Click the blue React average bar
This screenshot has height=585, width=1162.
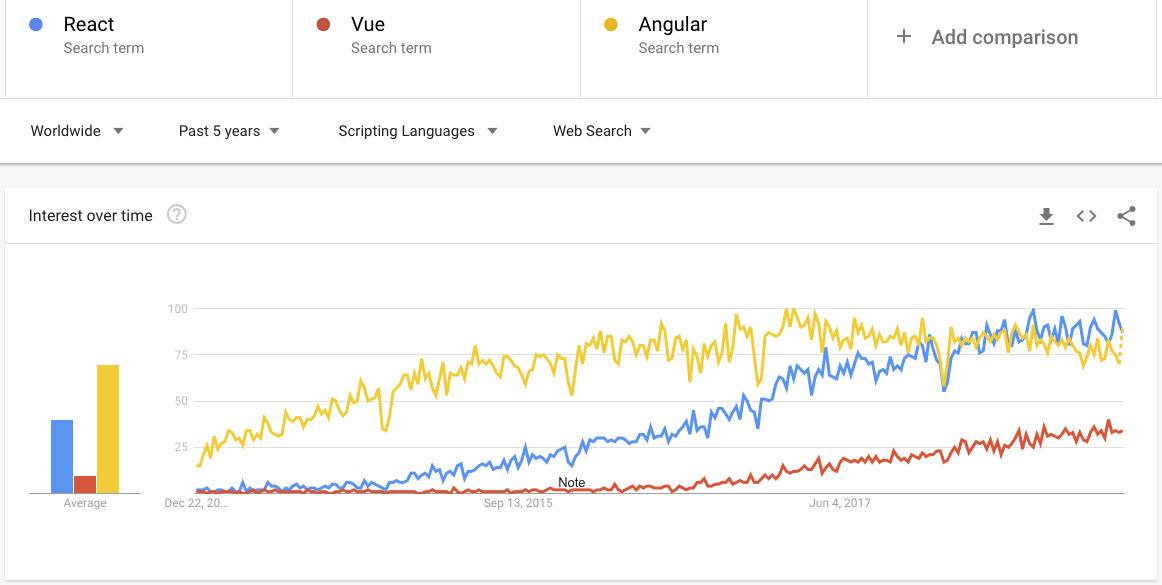pyautogui.click(x=62, y=457)
